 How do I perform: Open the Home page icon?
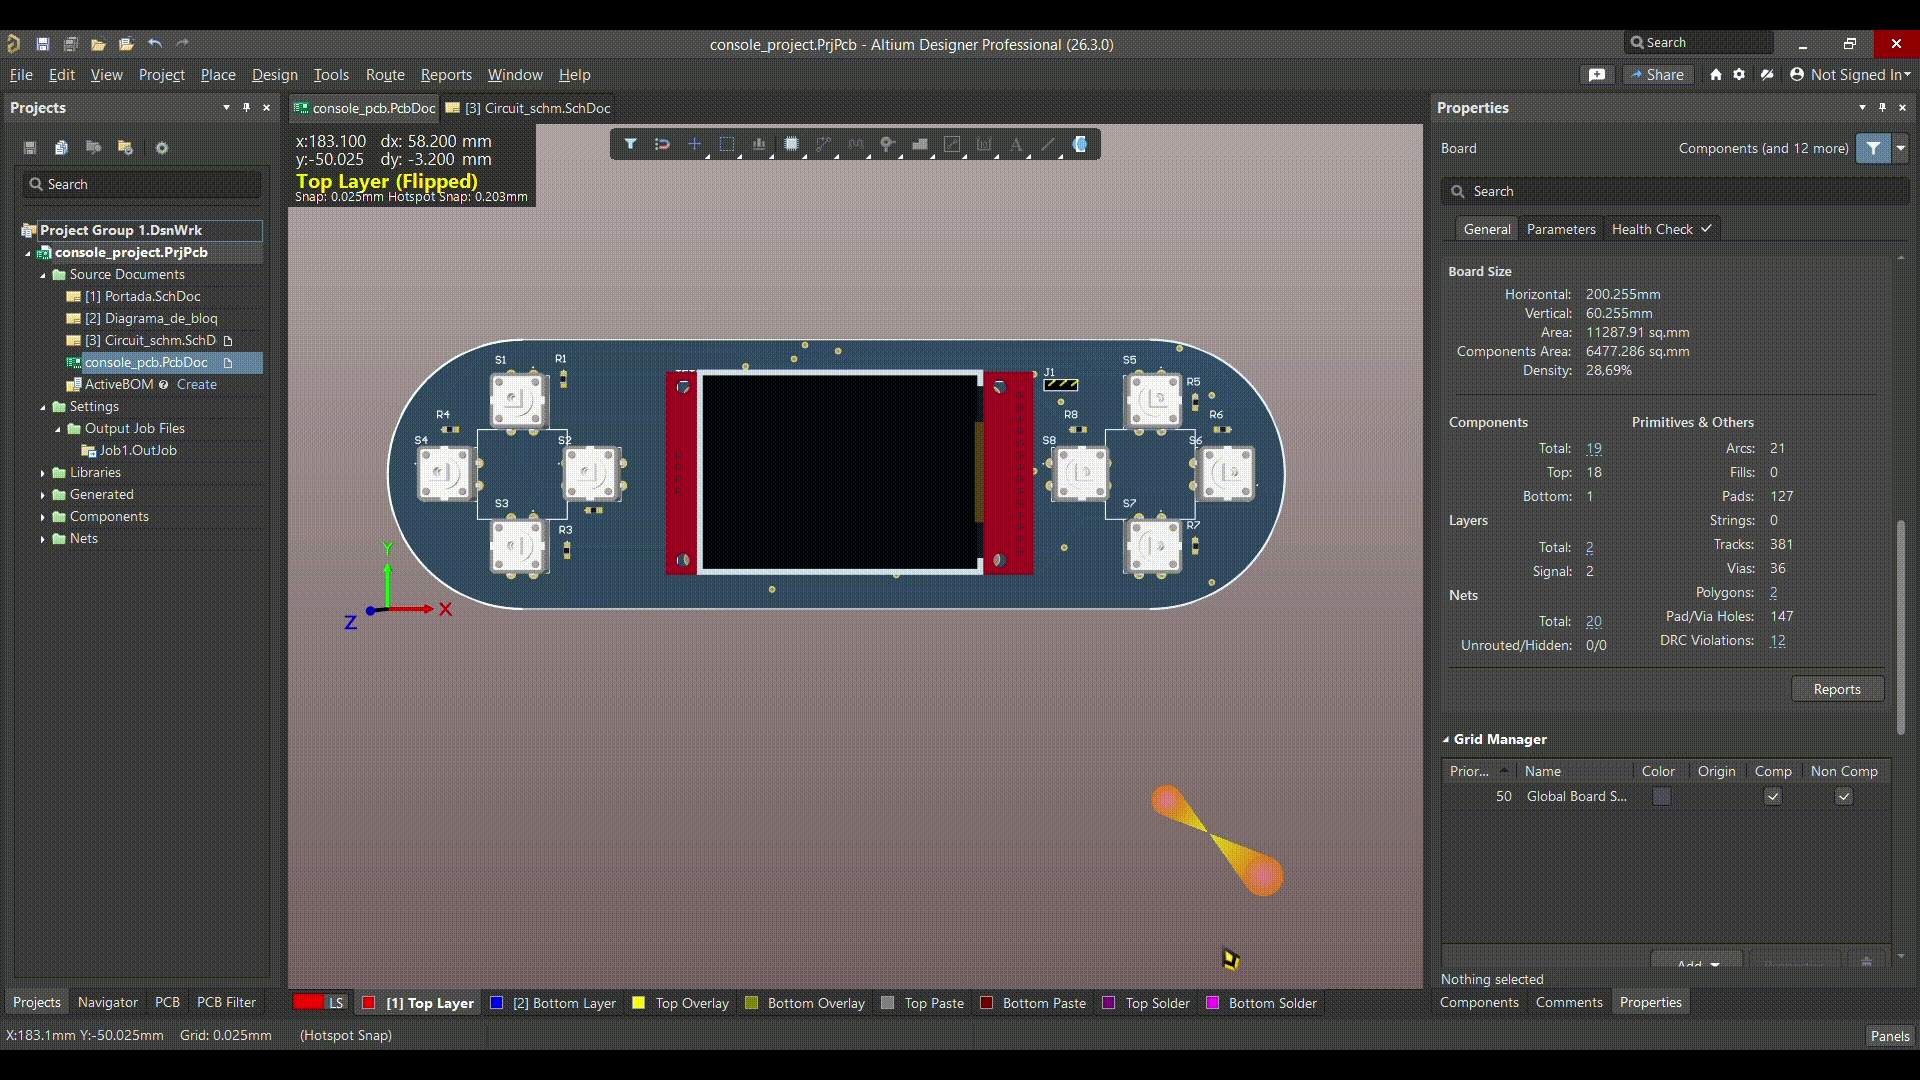(1716, 75)
